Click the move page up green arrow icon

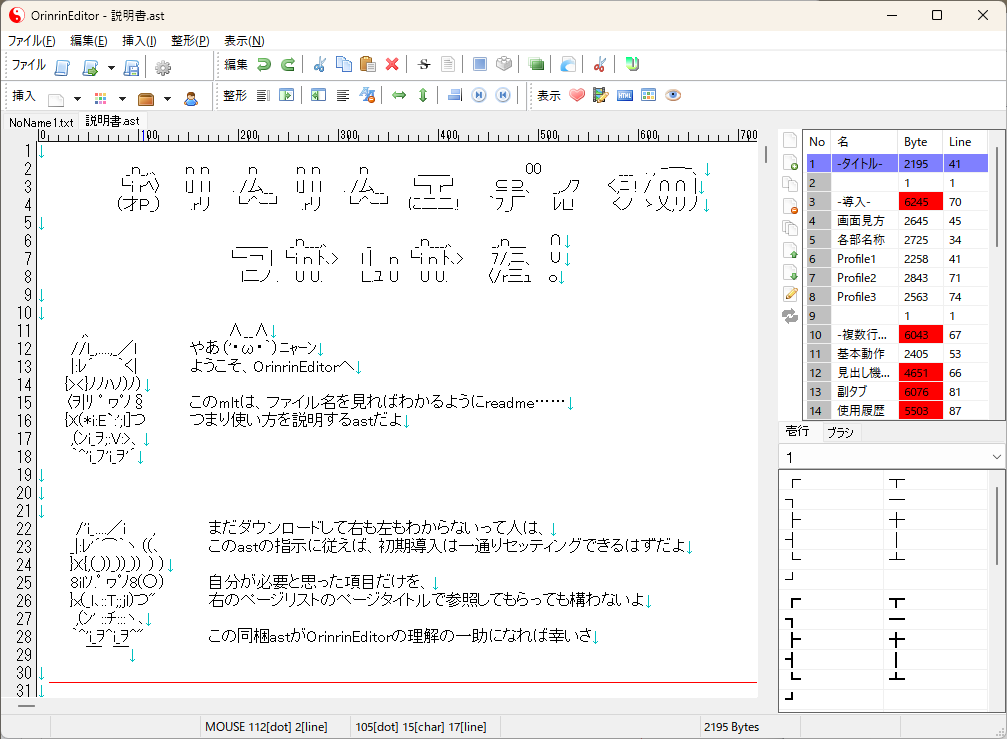(790, 250)
